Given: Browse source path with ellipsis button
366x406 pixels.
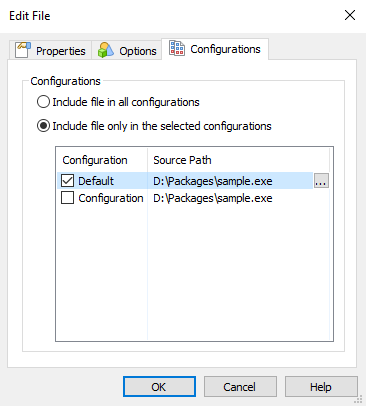Looking at the screenshot, I should tap(321, 181).
